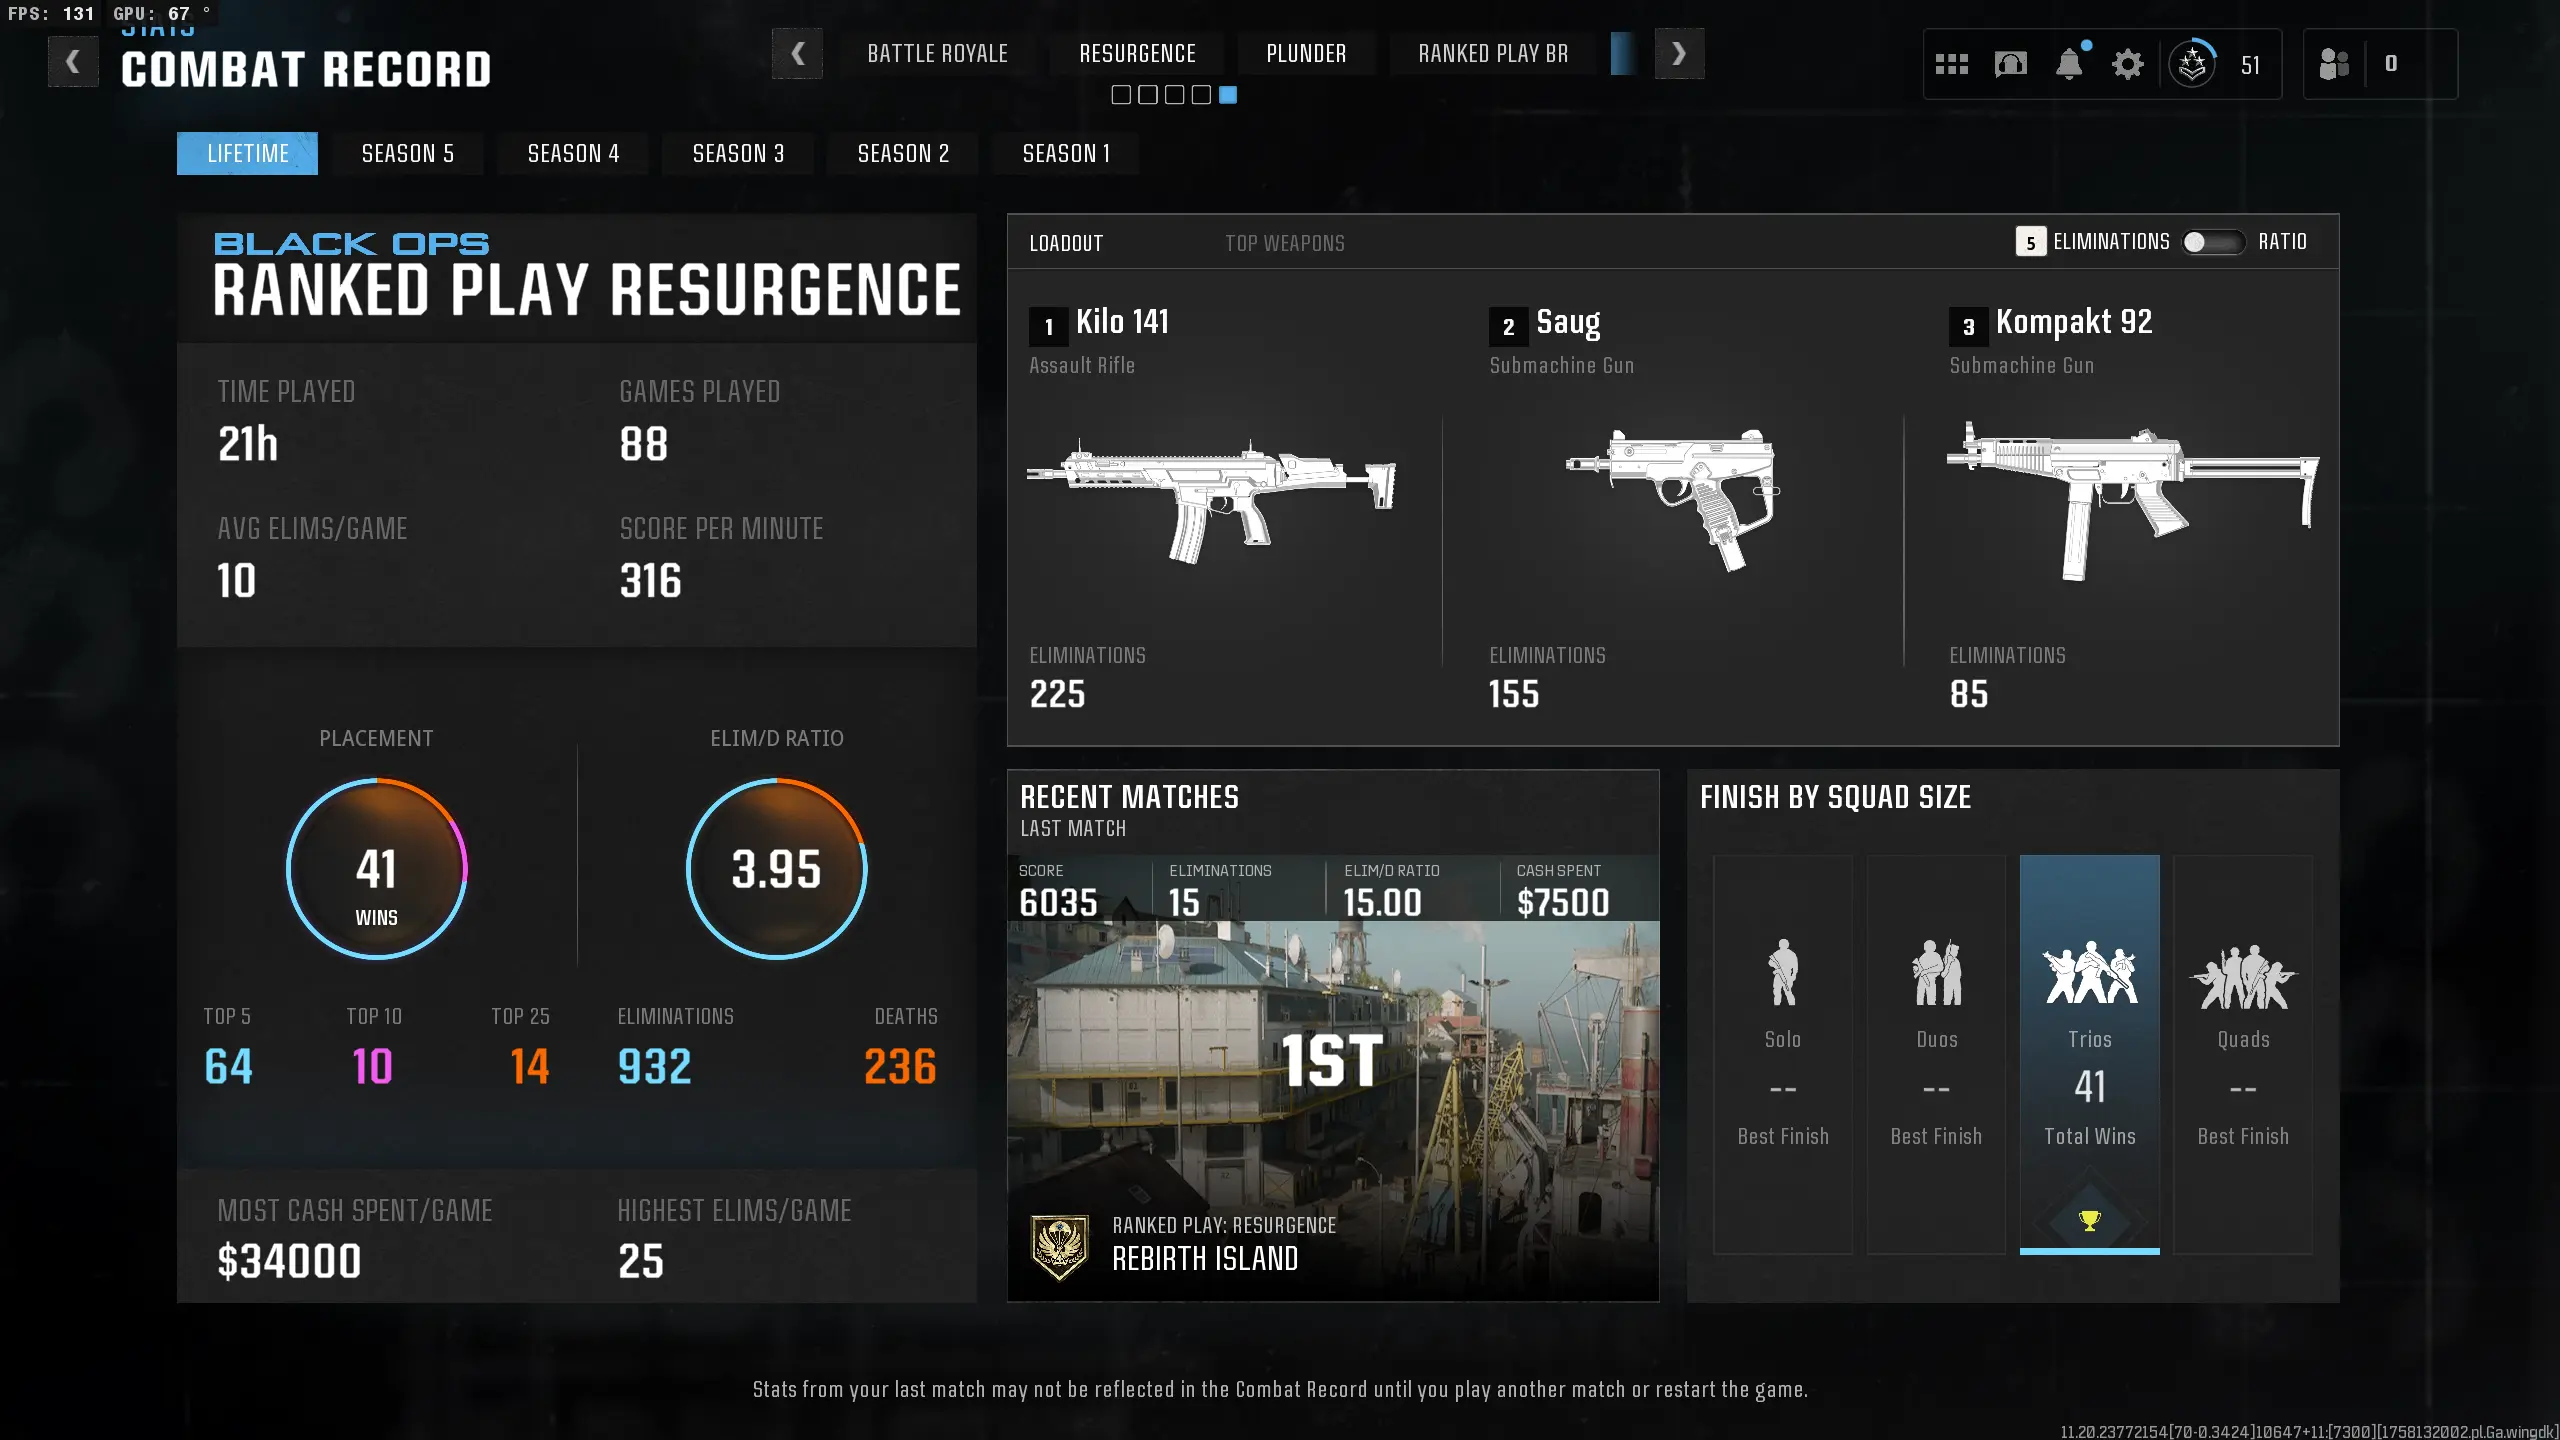Click the Trios squad size icon
The width and height of the screenshot is (2560, 1440).
point(2089,973)
